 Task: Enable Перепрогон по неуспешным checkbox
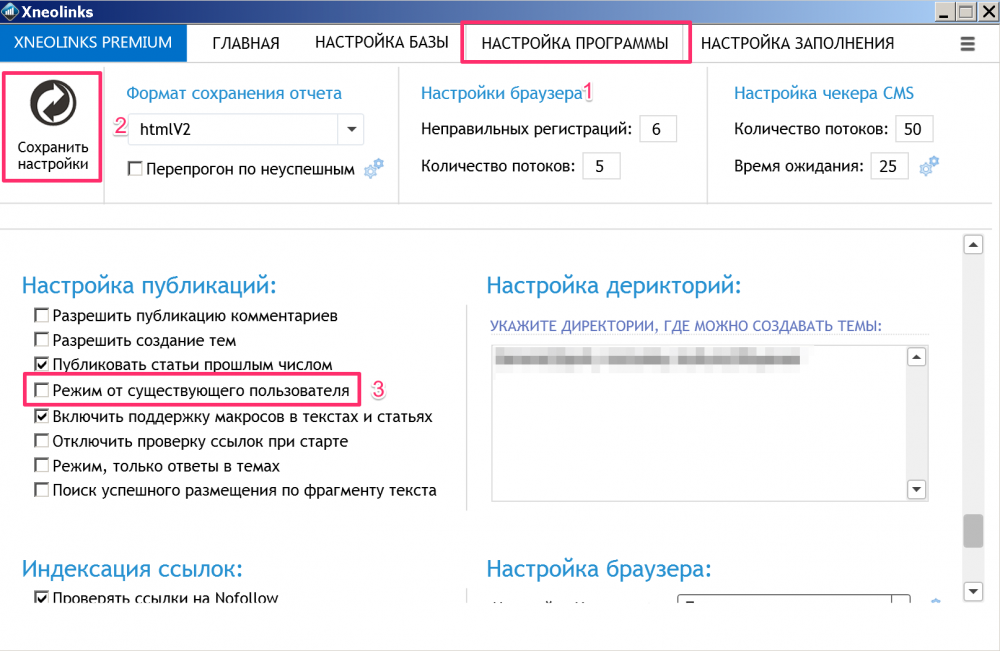(x=135, y=168)
